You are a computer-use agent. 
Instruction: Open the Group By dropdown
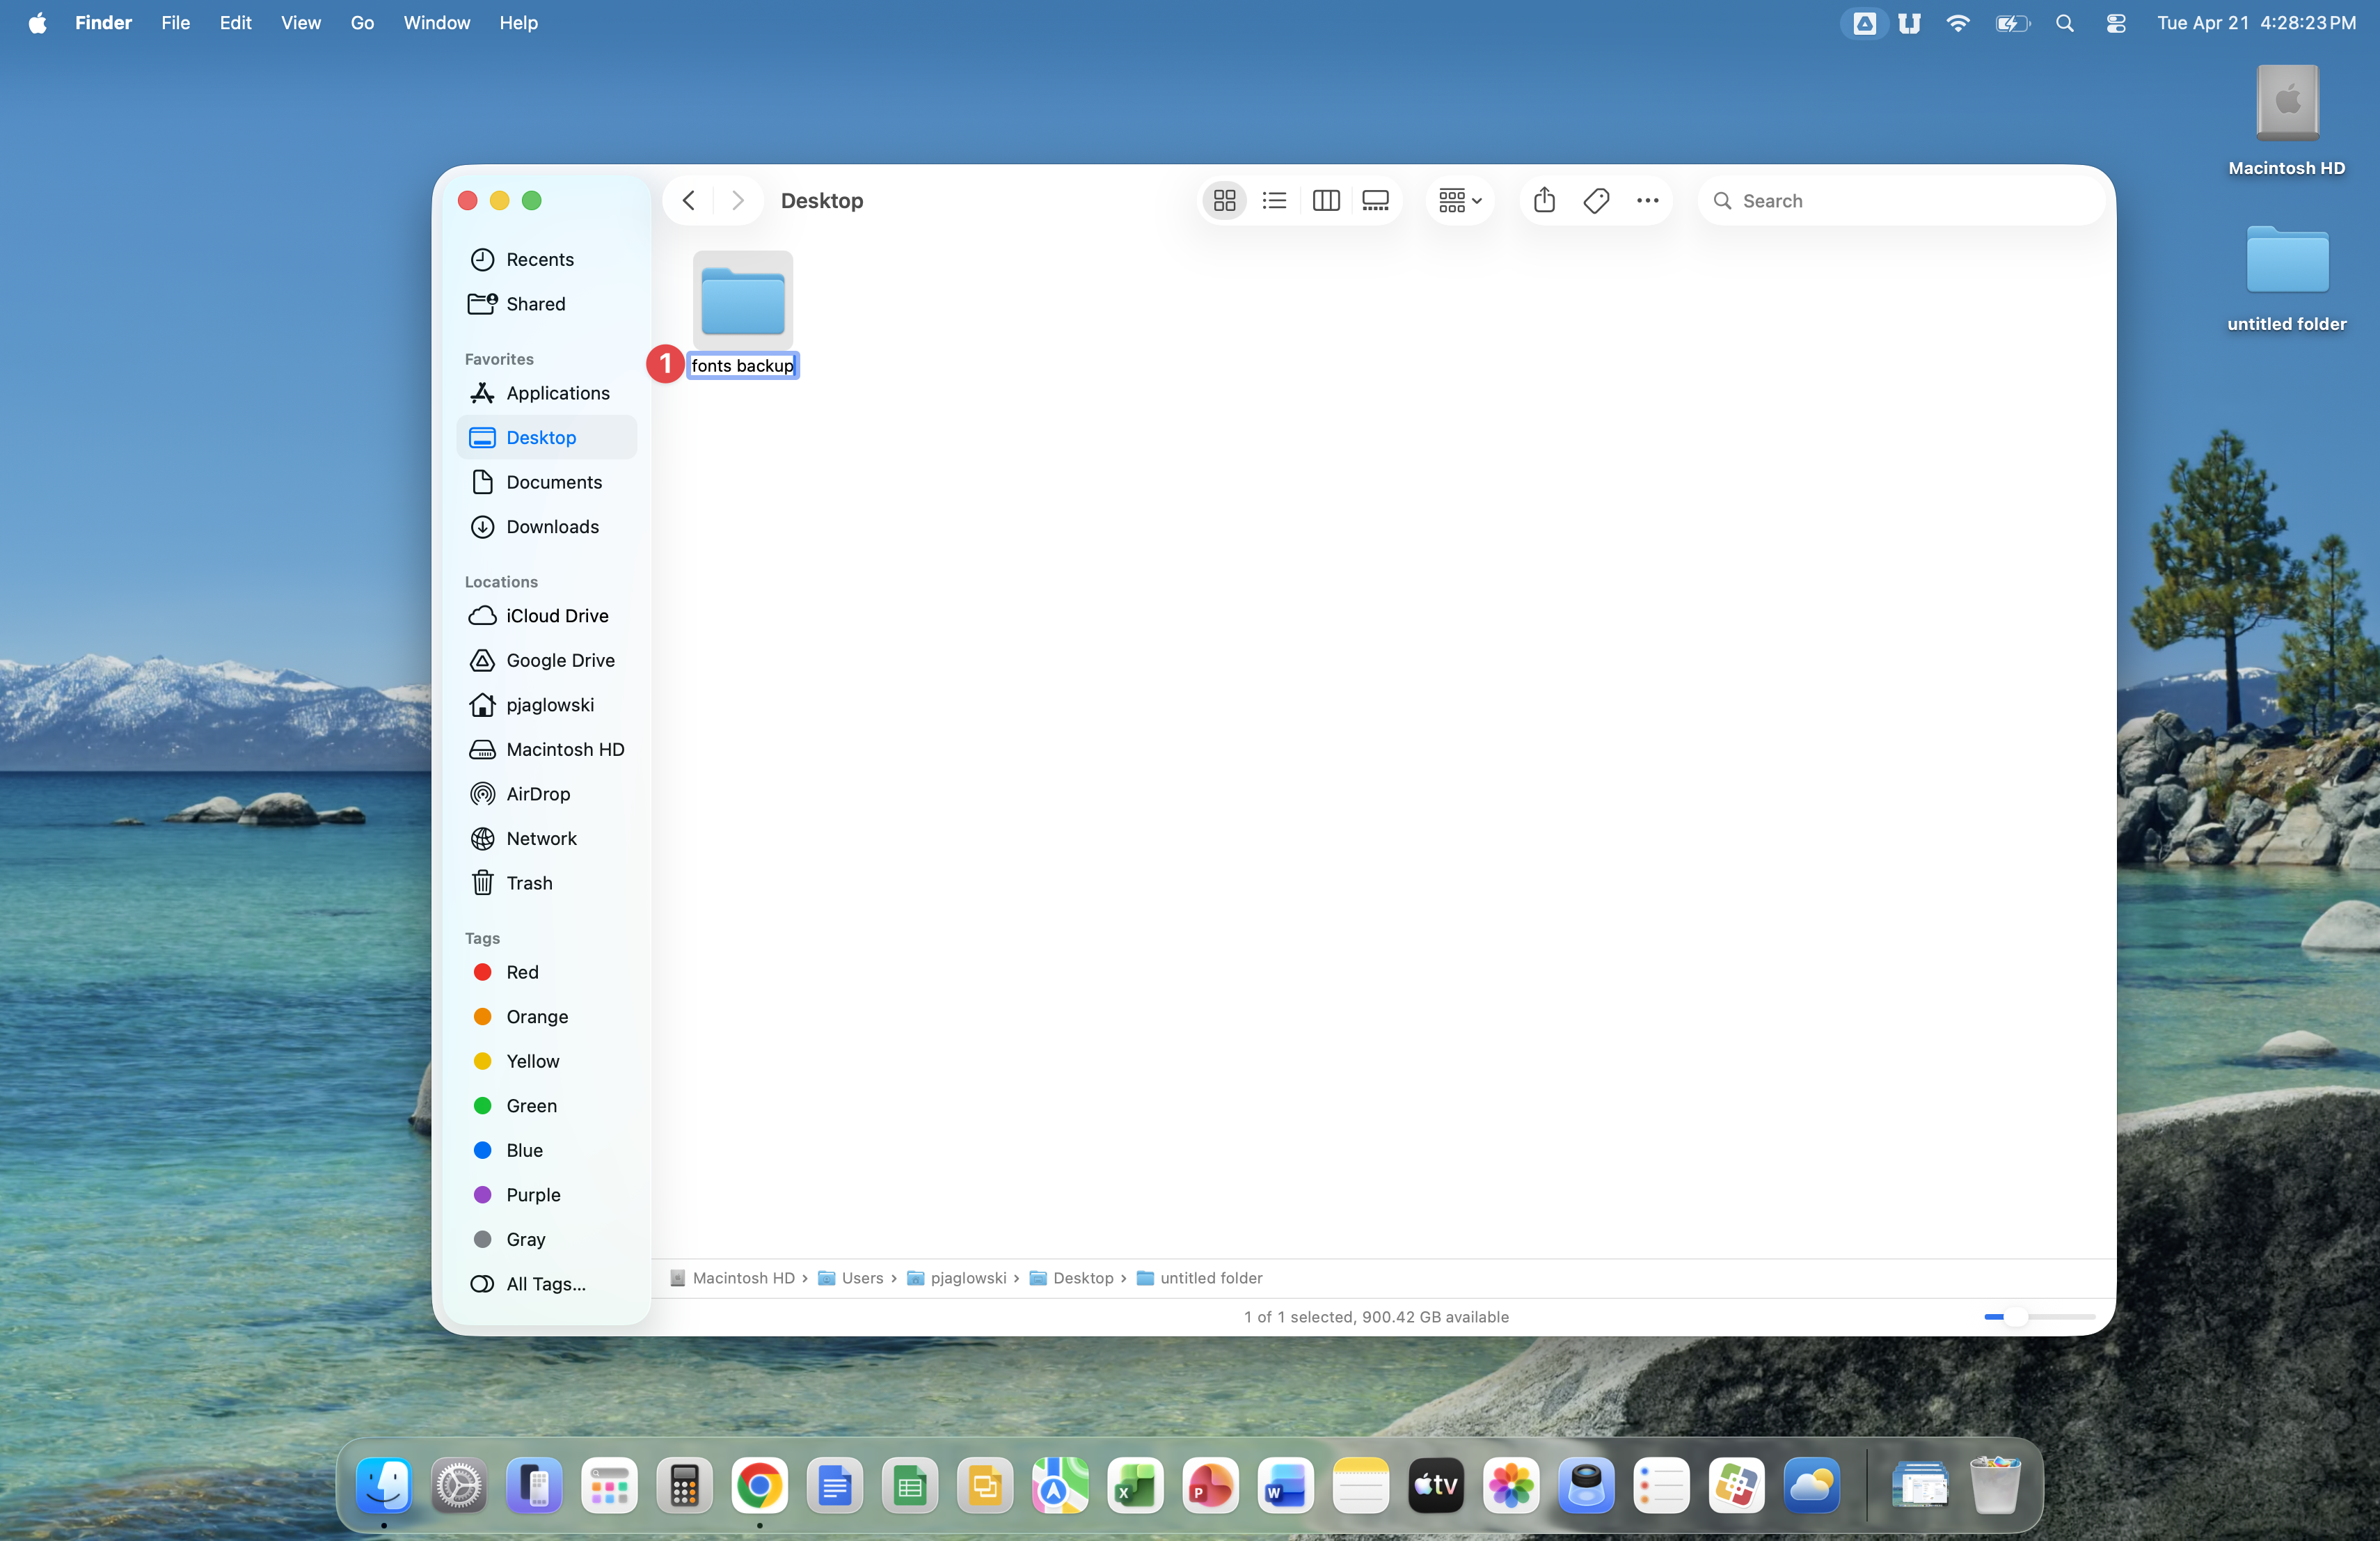(1460, 201)
